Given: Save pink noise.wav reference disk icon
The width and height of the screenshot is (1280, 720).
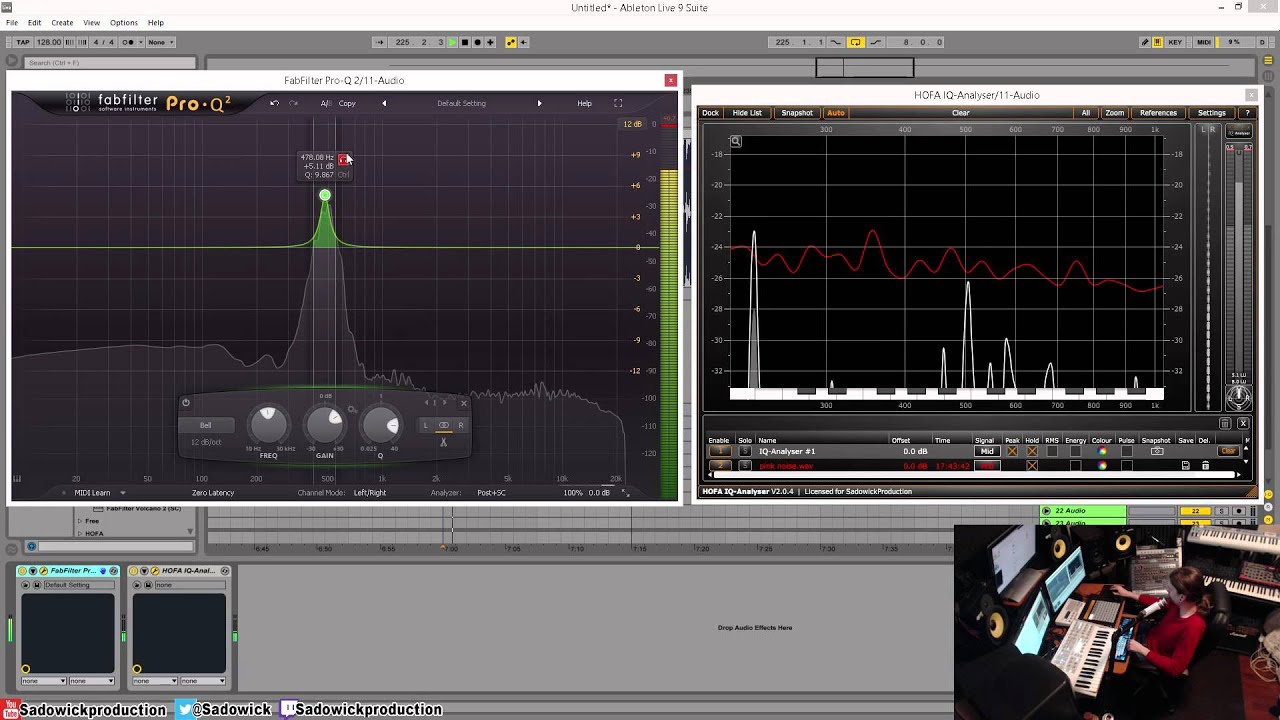Looking at the screenshot, I should click(x=1186, y=465).
